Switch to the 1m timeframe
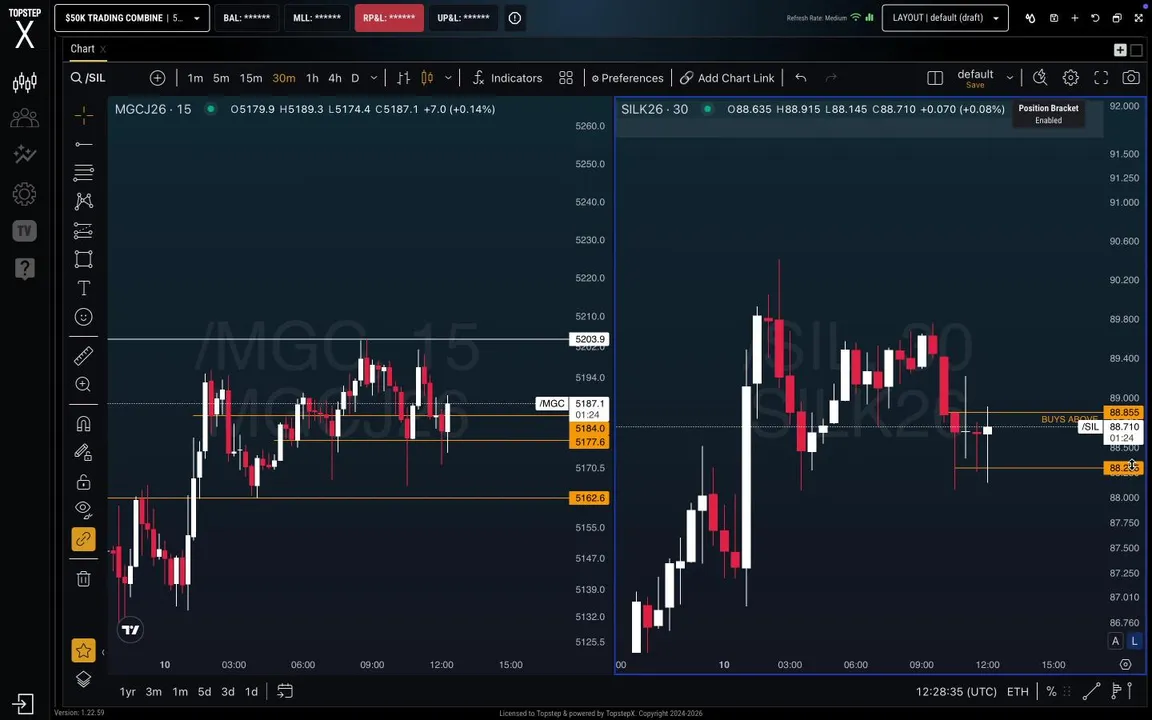This screenshot has width=1152, height=720. [195, 78]
